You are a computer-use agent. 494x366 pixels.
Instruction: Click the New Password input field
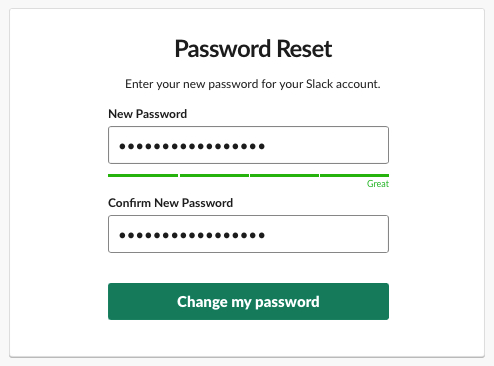[248, 145]
